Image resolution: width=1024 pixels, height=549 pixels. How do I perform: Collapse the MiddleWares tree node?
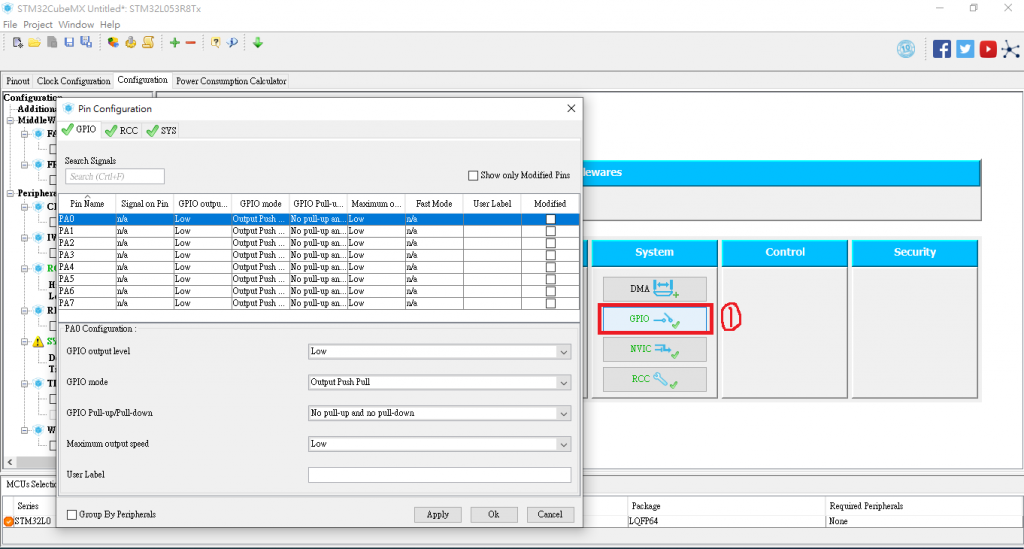pyautogui.click(x=10, y=120)
